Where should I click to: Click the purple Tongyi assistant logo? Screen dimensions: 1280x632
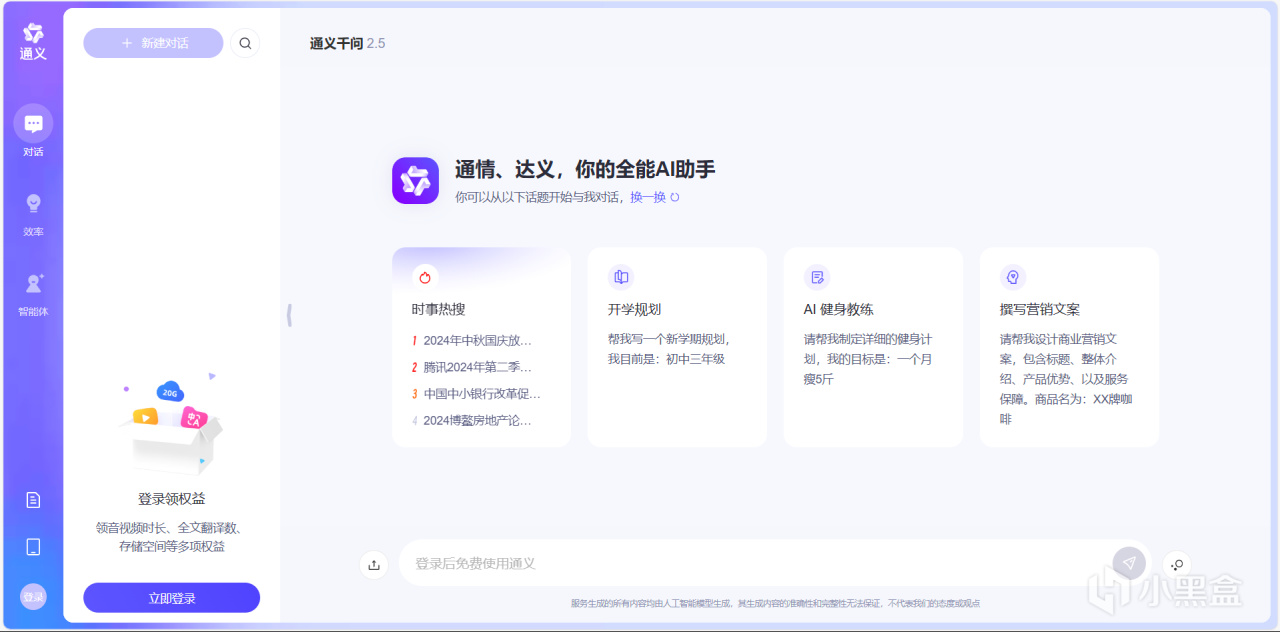coord(415,180)
